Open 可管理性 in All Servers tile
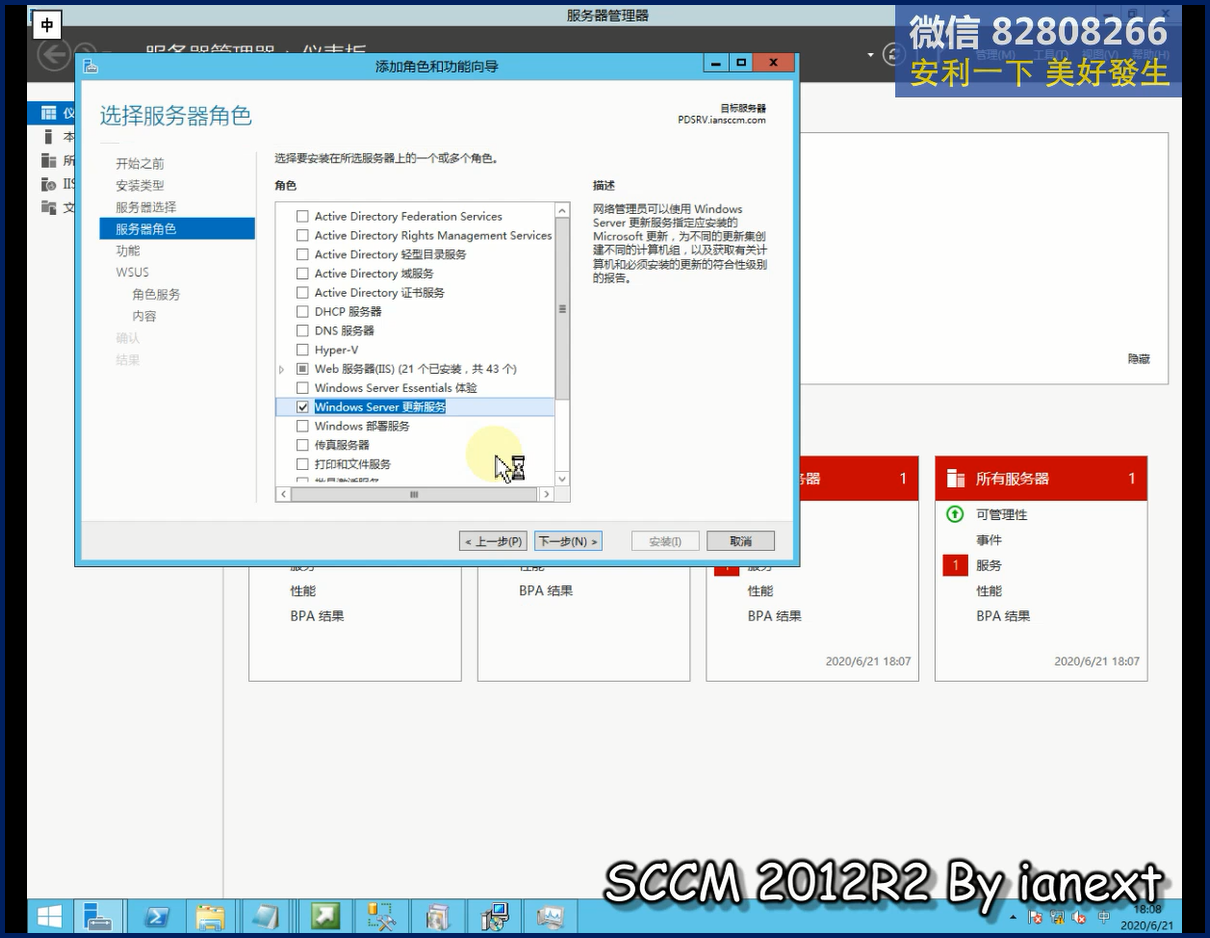 coord(1002,514)
